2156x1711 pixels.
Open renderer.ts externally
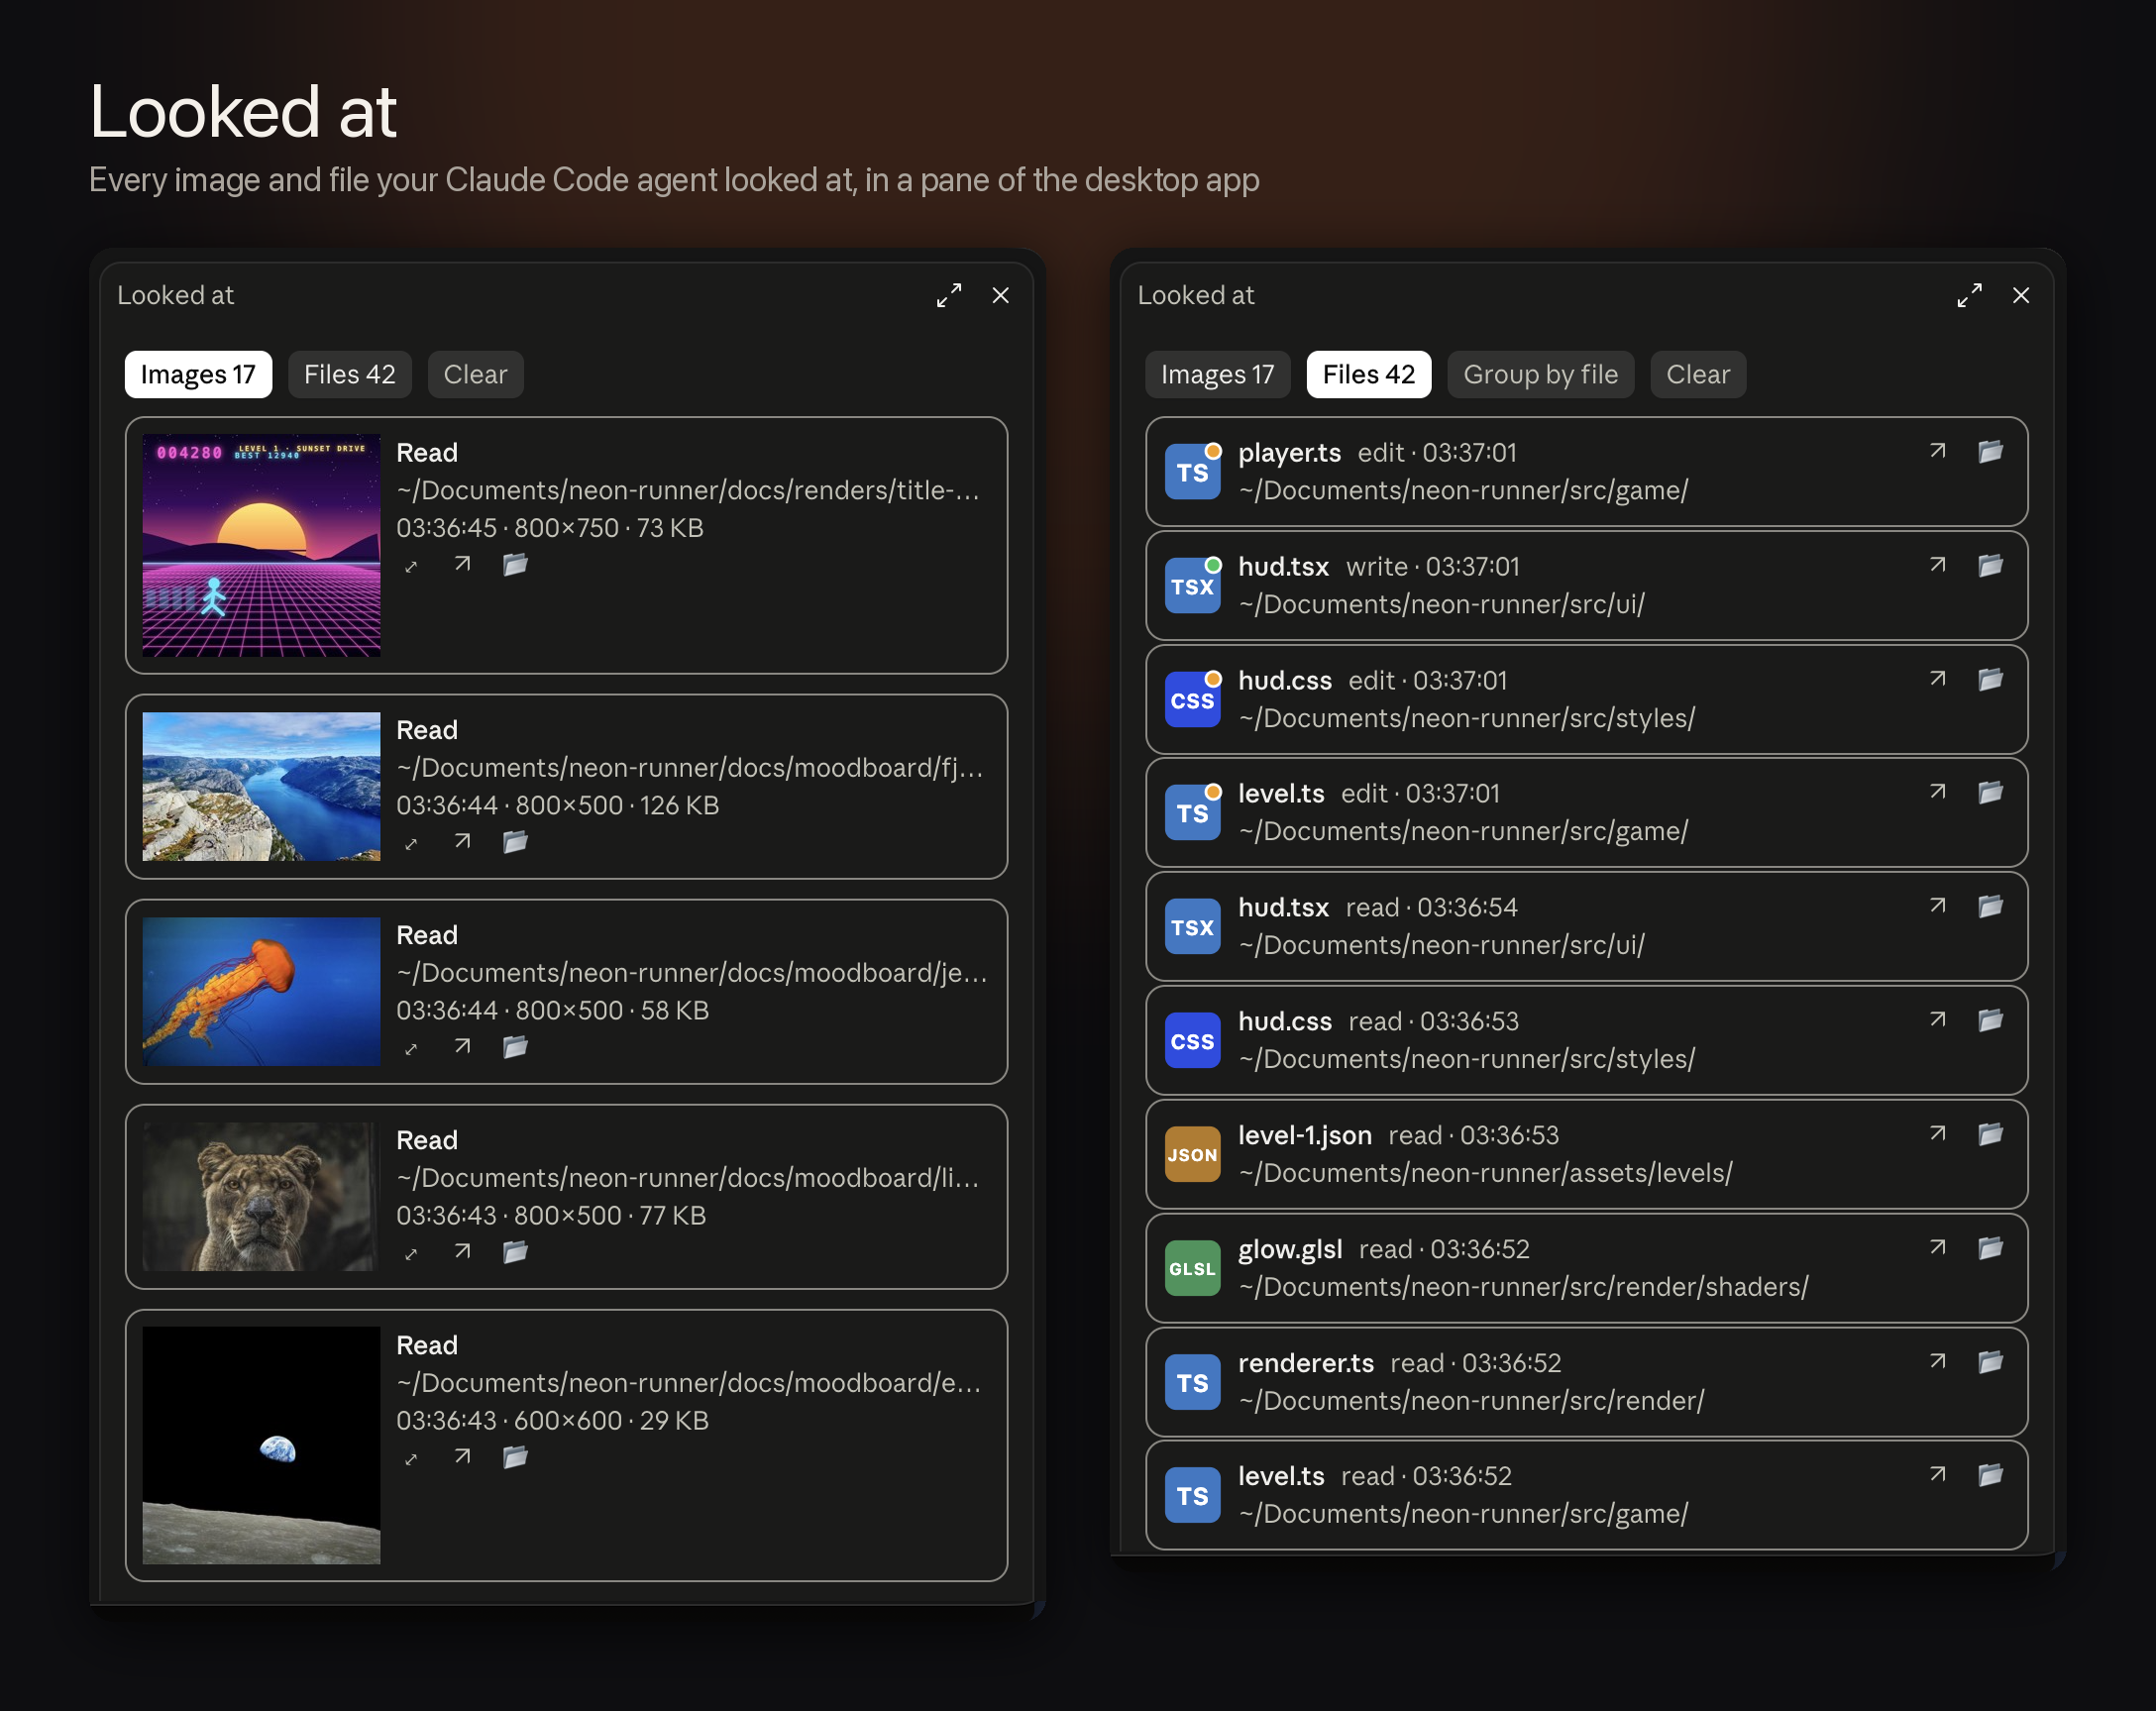click(x=1937, y=1361)
